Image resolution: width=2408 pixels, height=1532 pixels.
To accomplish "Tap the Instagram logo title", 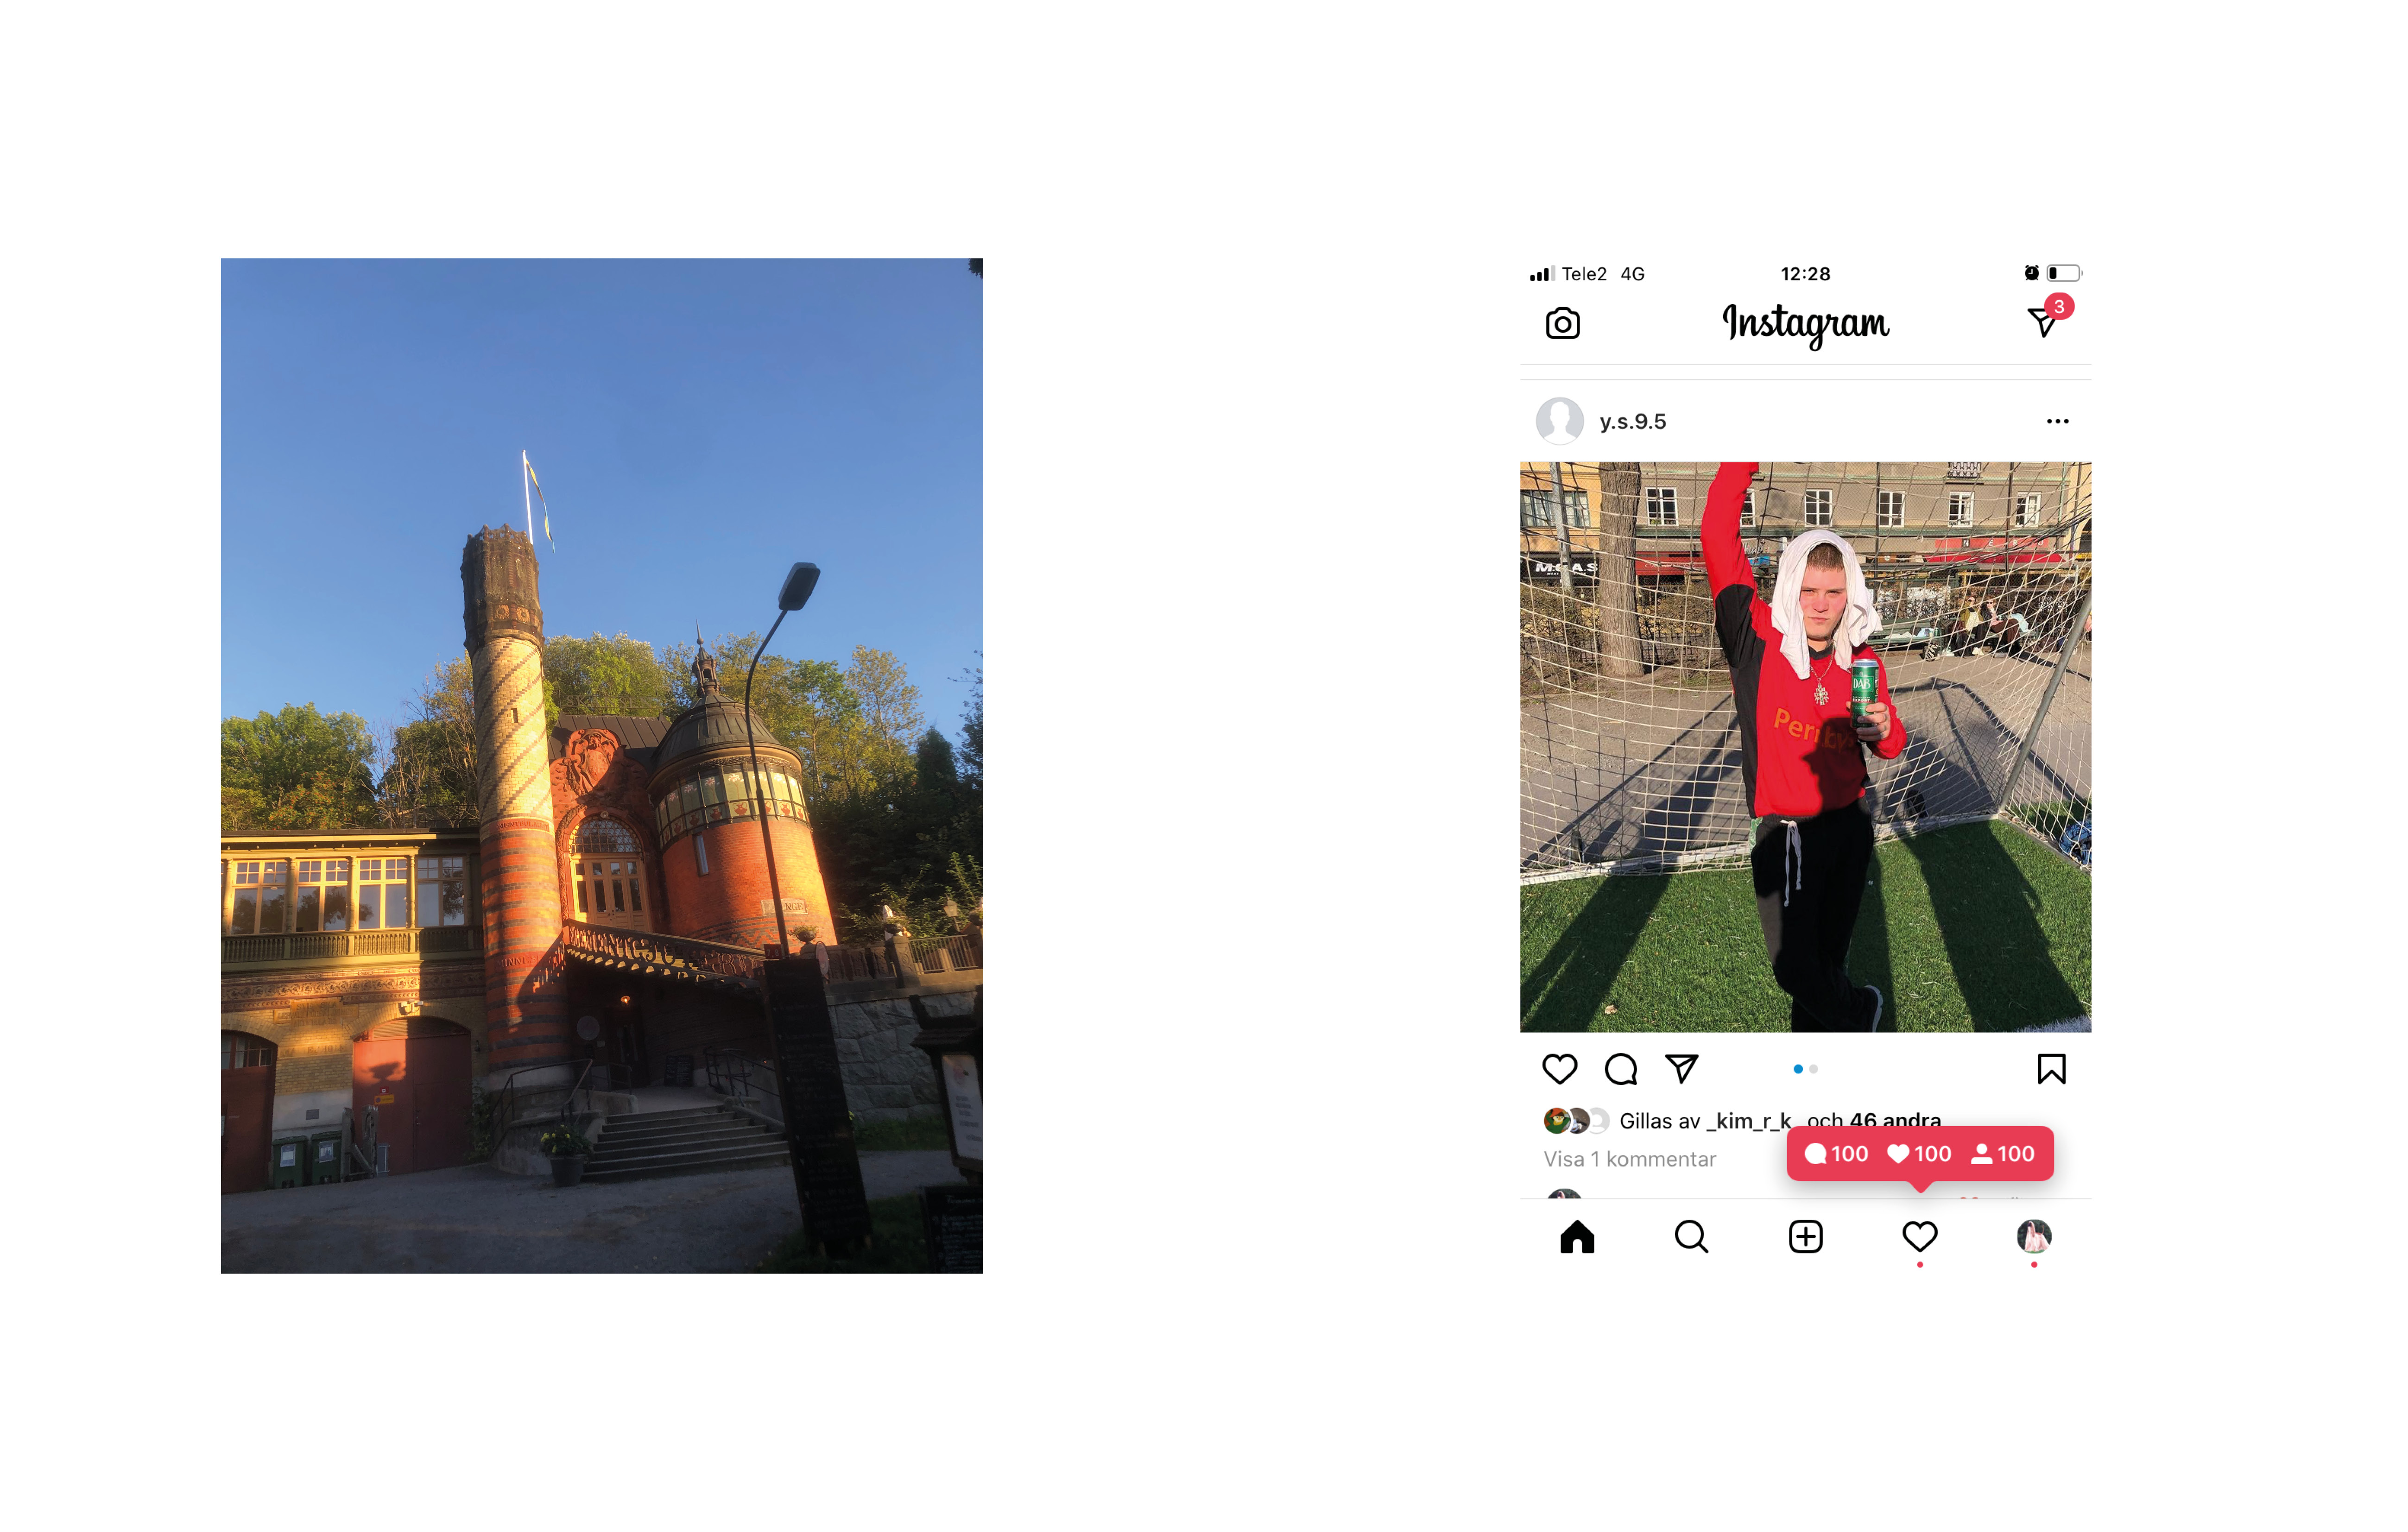I will tap(1805, 323).
